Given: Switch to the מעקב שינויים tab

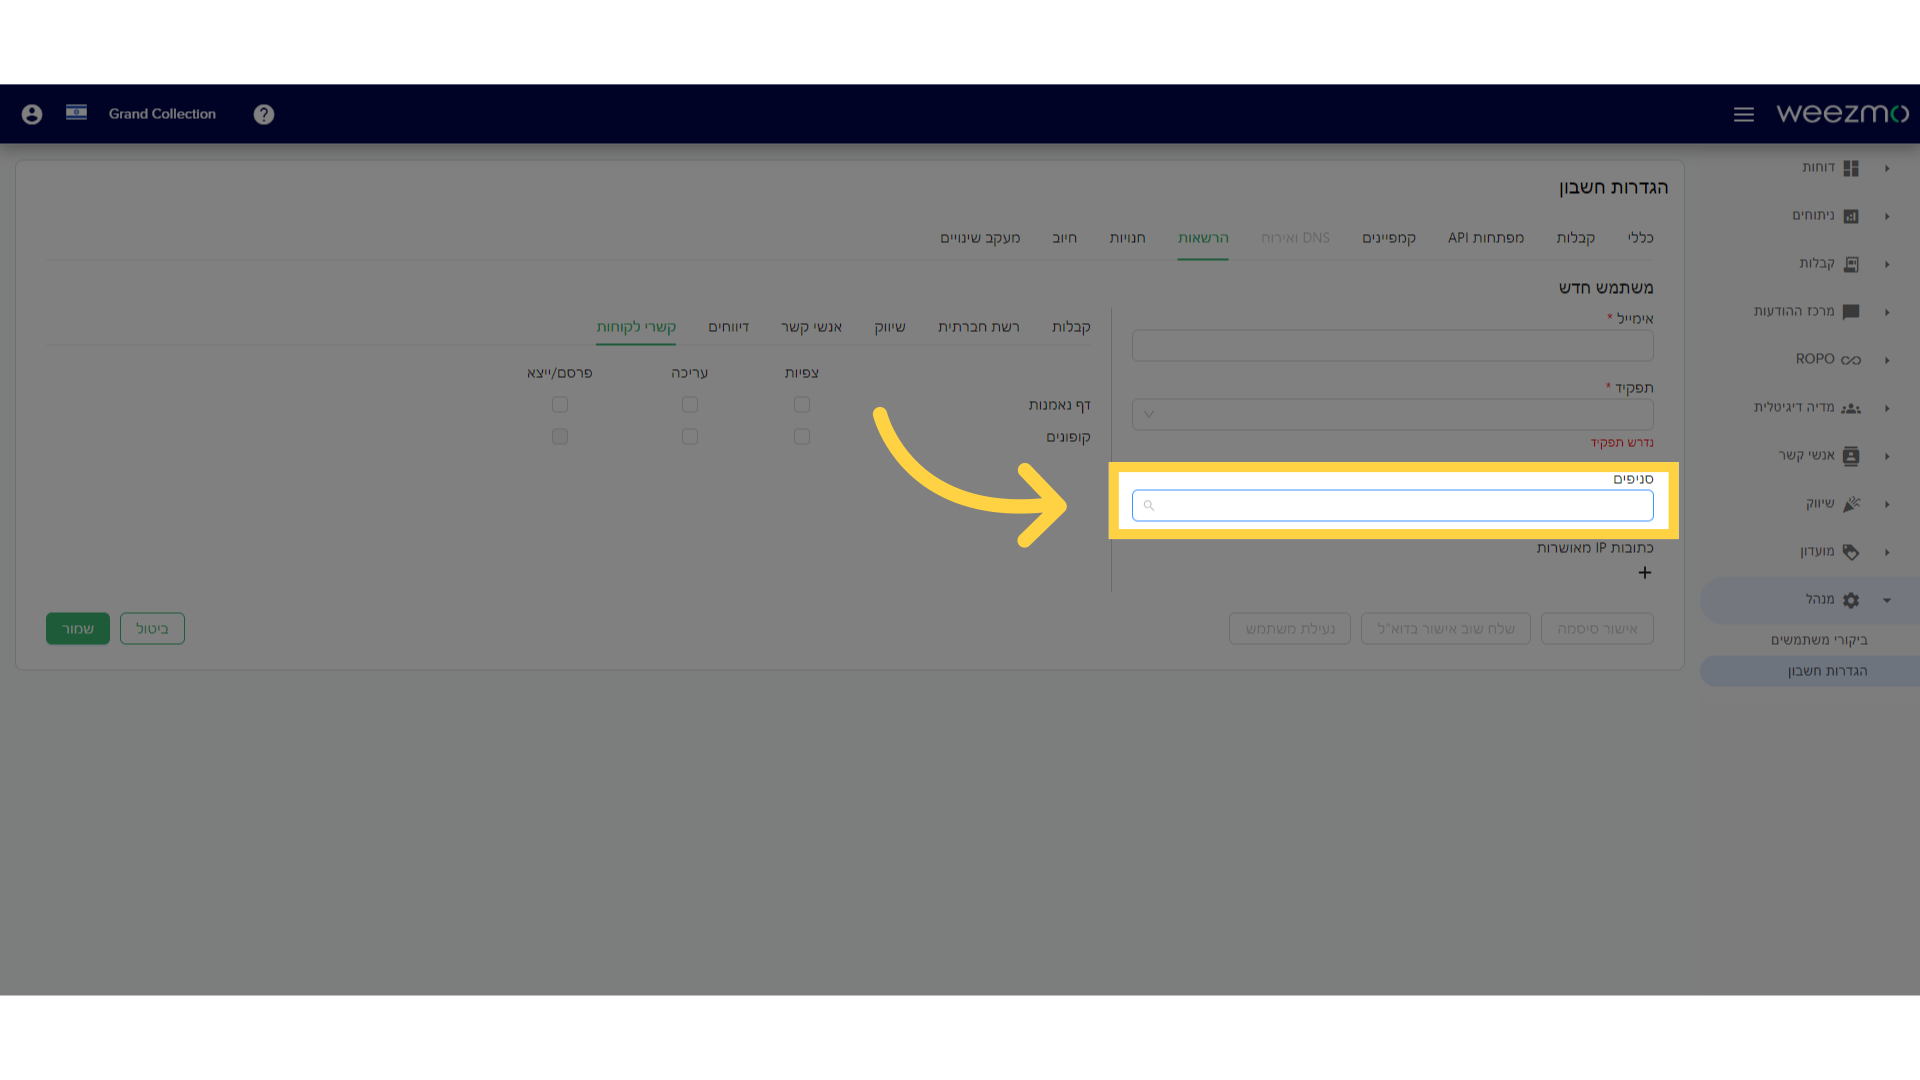Looking at the screenshot, I should coord(980,238).
